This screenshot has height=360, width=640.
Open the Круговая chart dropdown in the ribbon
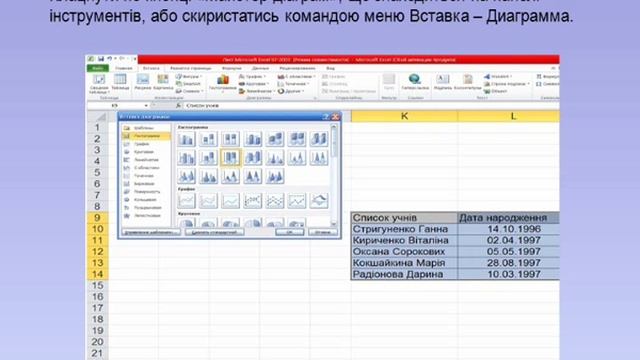[x=254, y=84]
